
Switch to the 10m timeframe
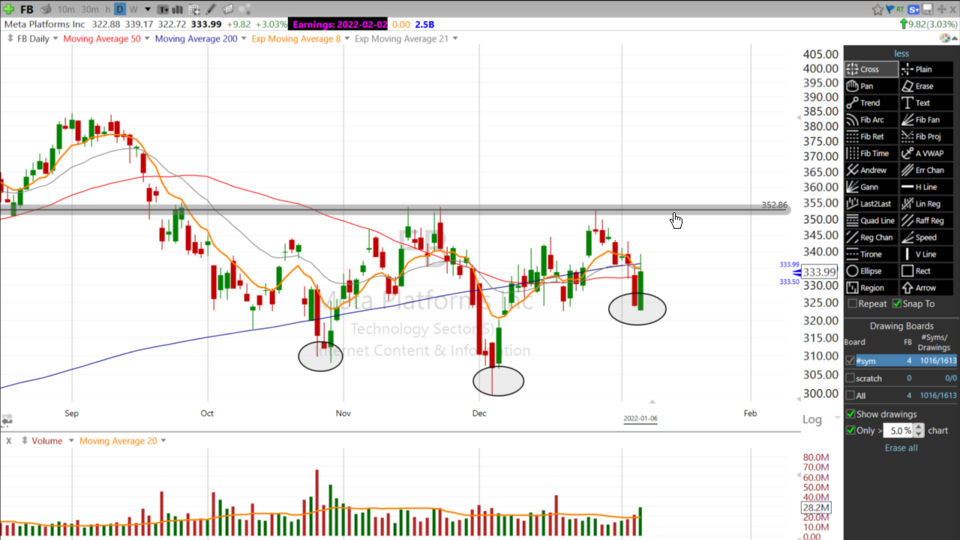click(x=66, y=9)
